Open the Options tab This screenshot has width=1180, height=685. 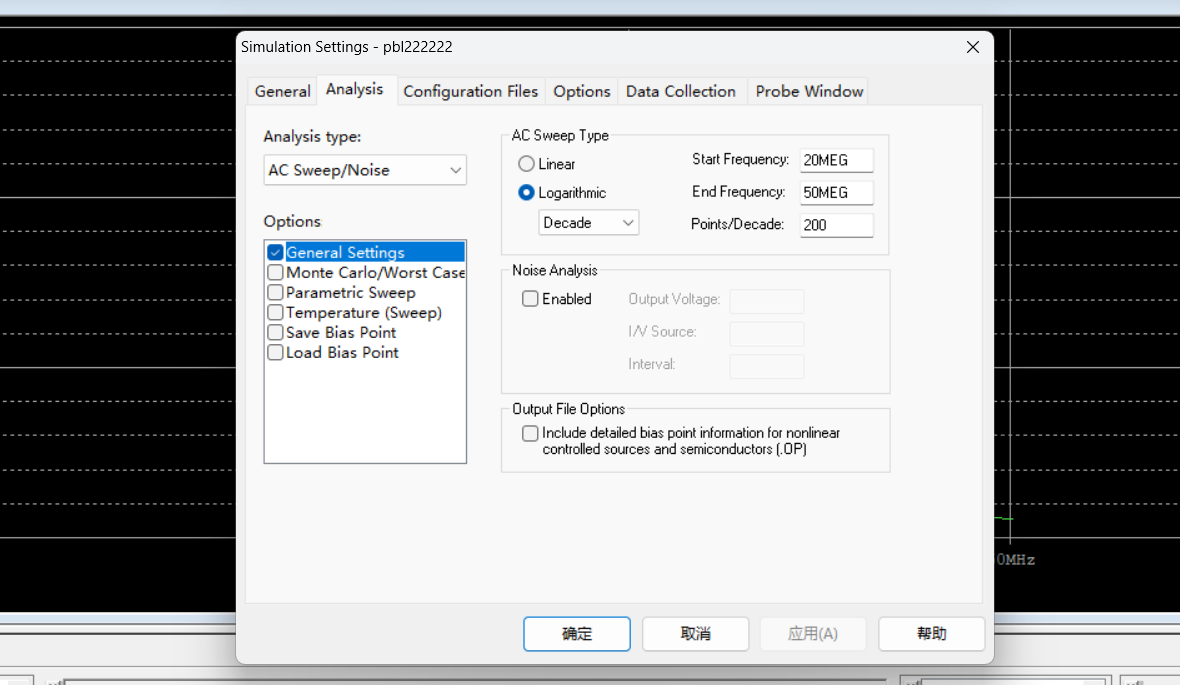pos(581,91)
